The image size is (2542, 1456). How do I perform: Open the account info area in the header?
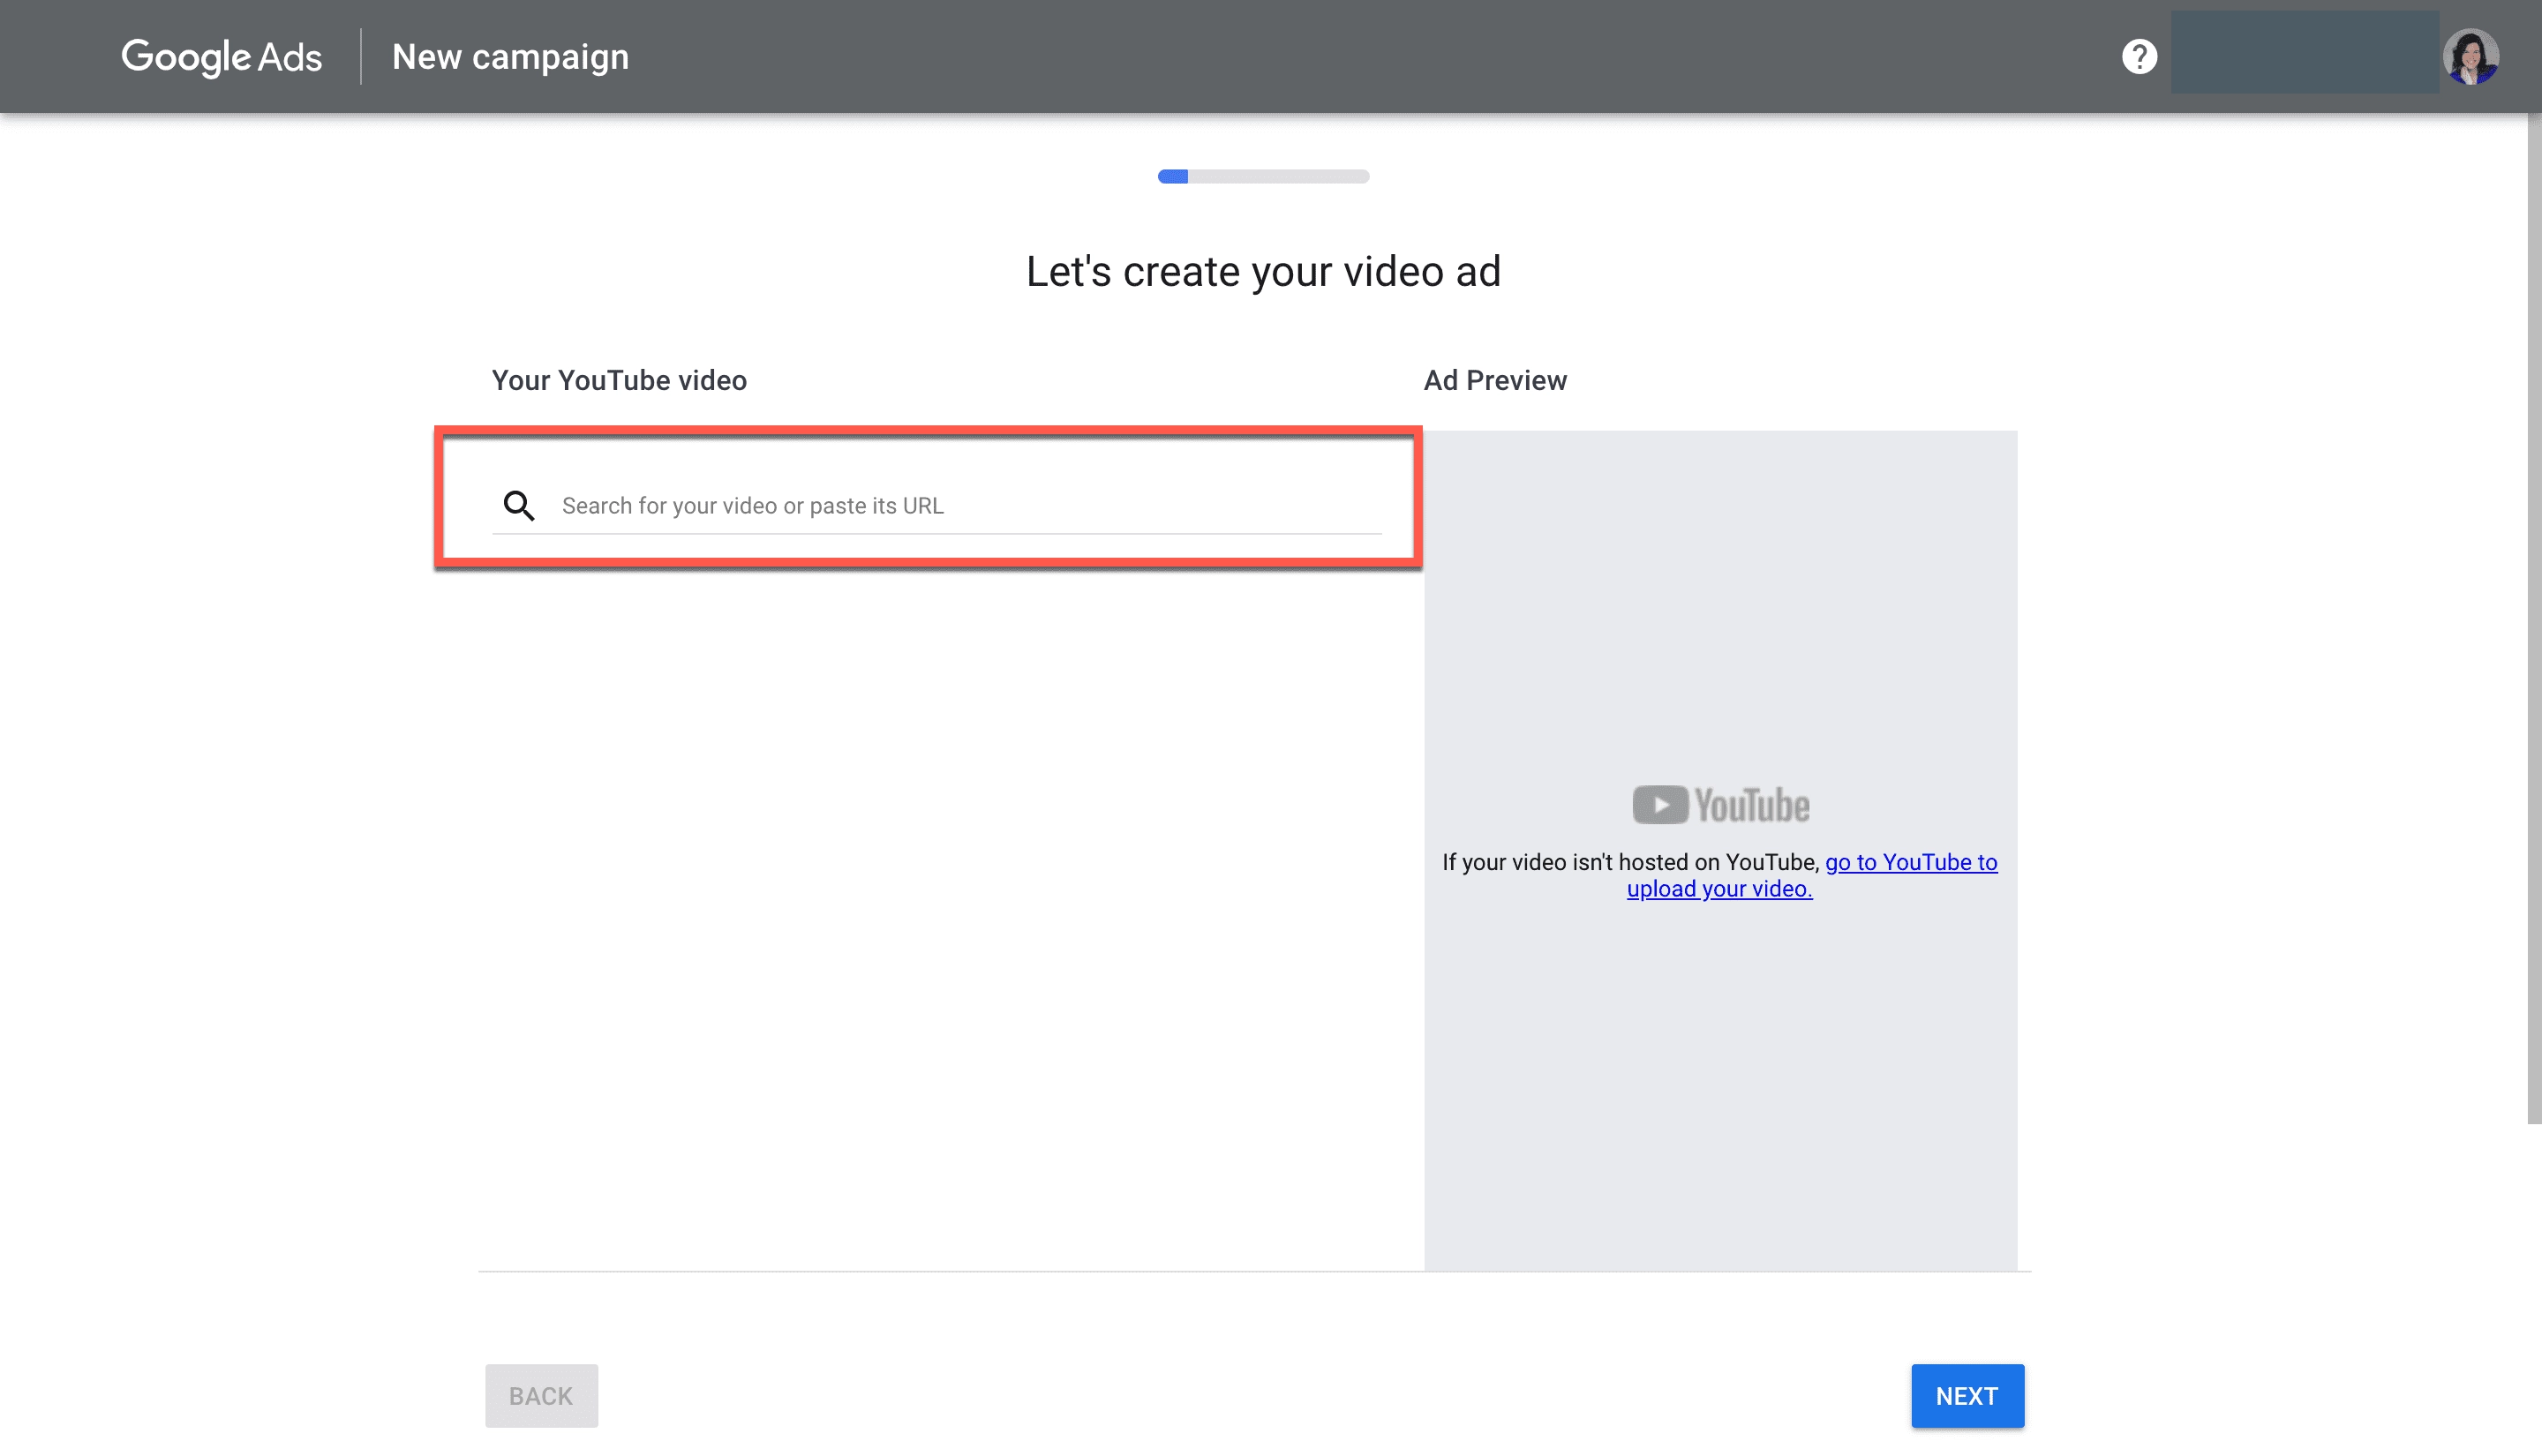(x=2303, y=53)
